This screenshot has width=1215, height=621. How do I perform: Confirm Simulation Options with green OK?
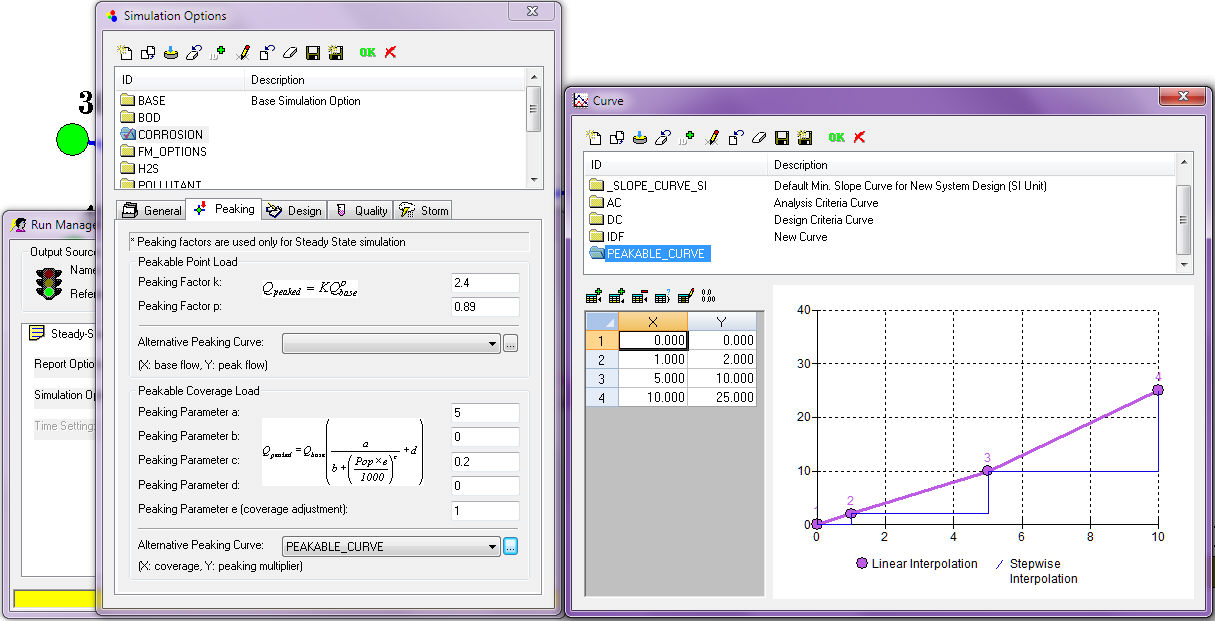367,52
